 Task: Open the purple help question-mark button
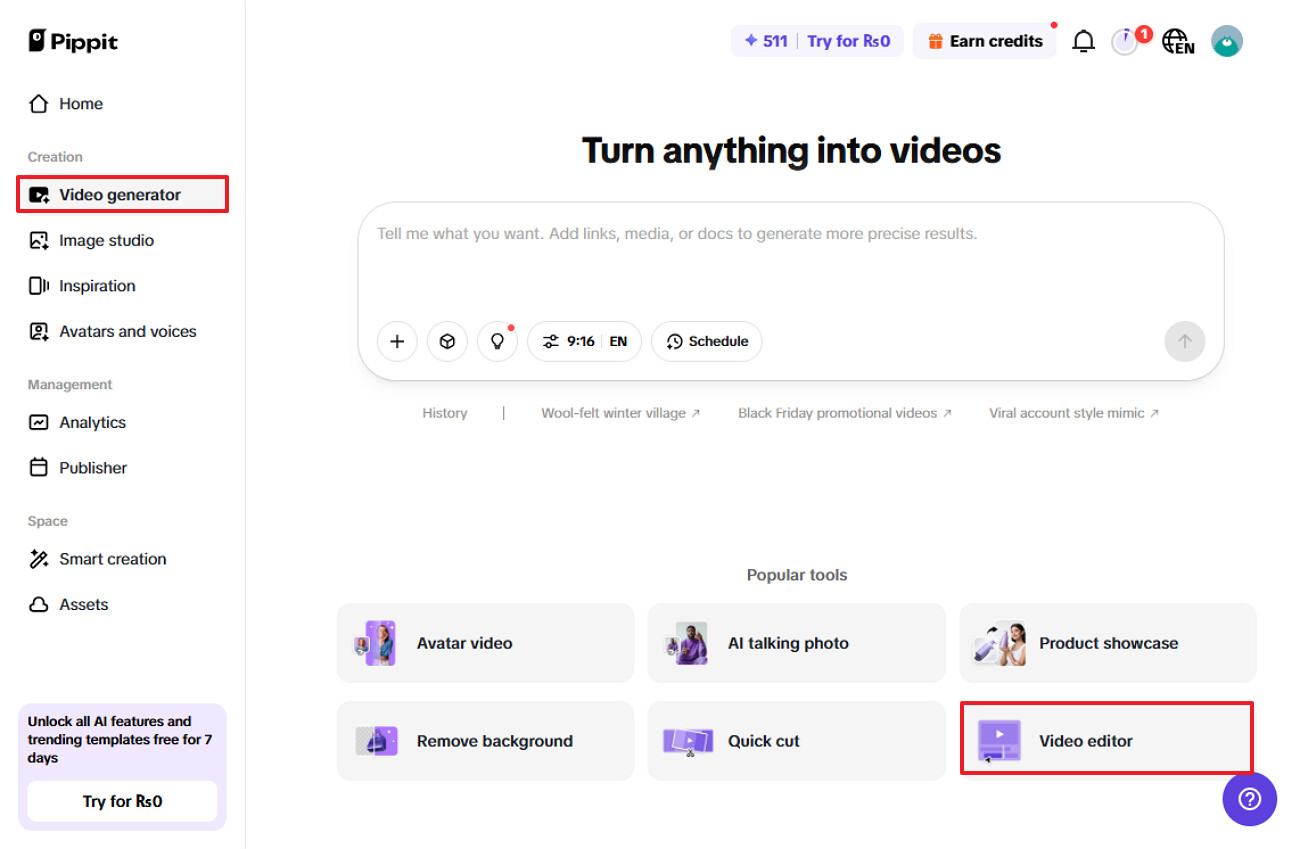1250,799
